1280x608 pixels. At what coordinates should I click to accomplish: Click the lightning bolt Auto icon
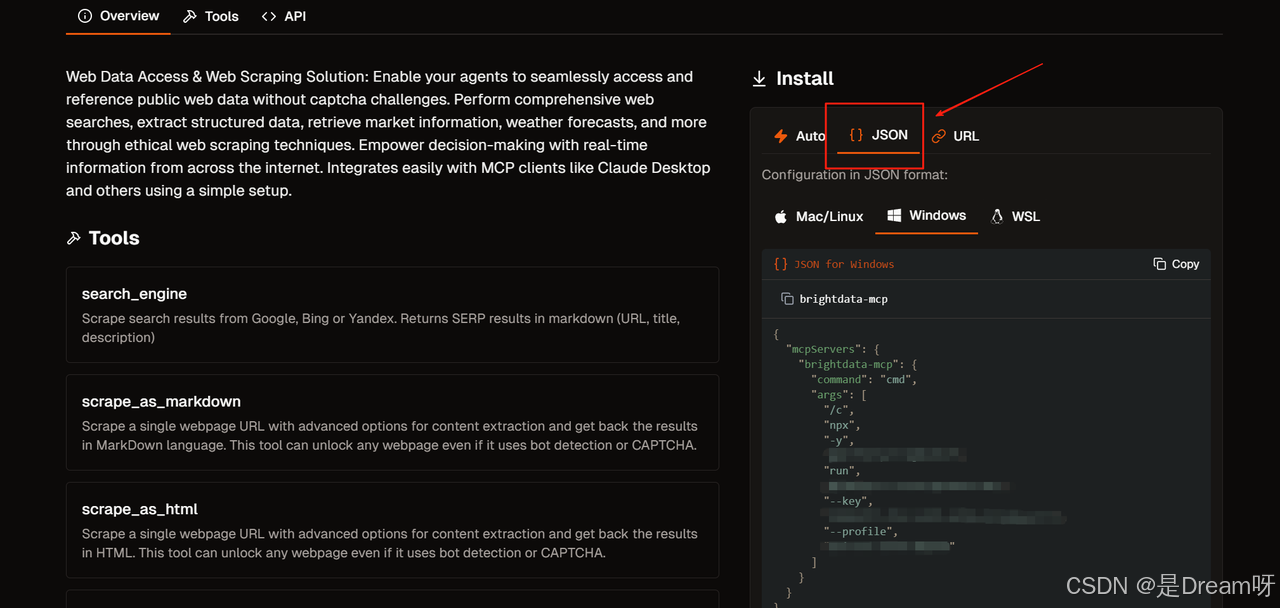point(781,136)
